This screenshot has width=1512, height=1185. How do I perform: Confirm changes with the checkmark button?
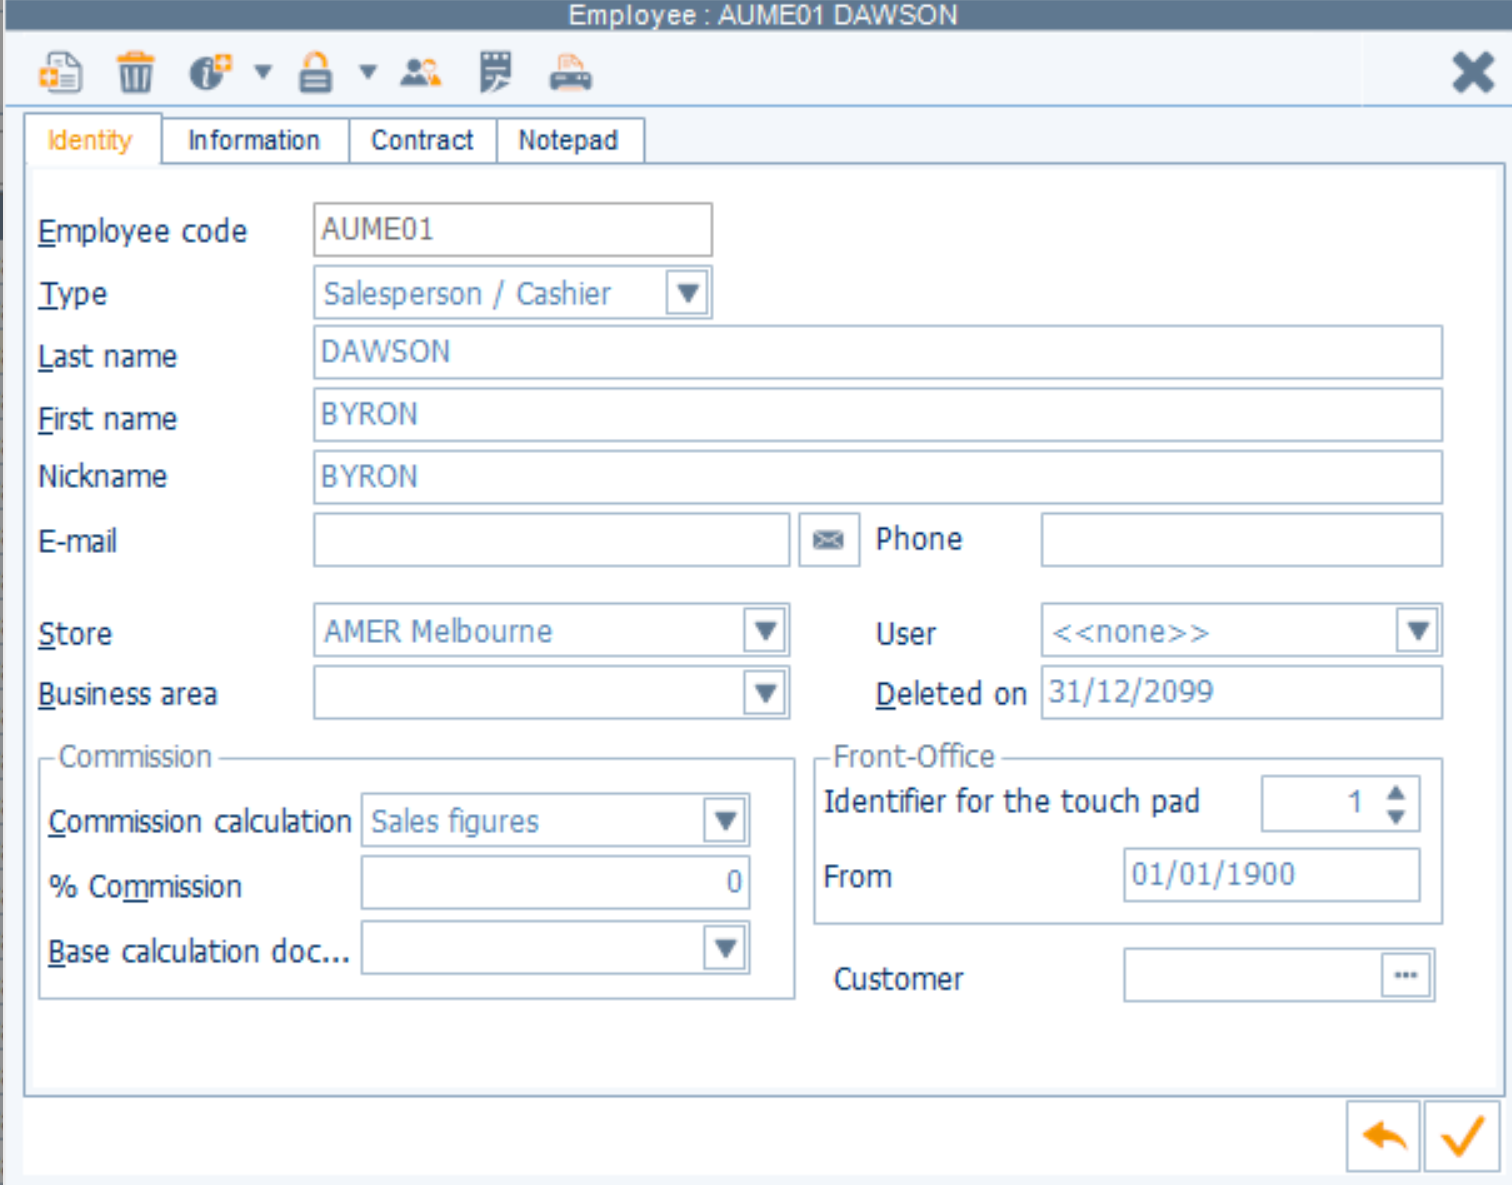(1460, 1136)
